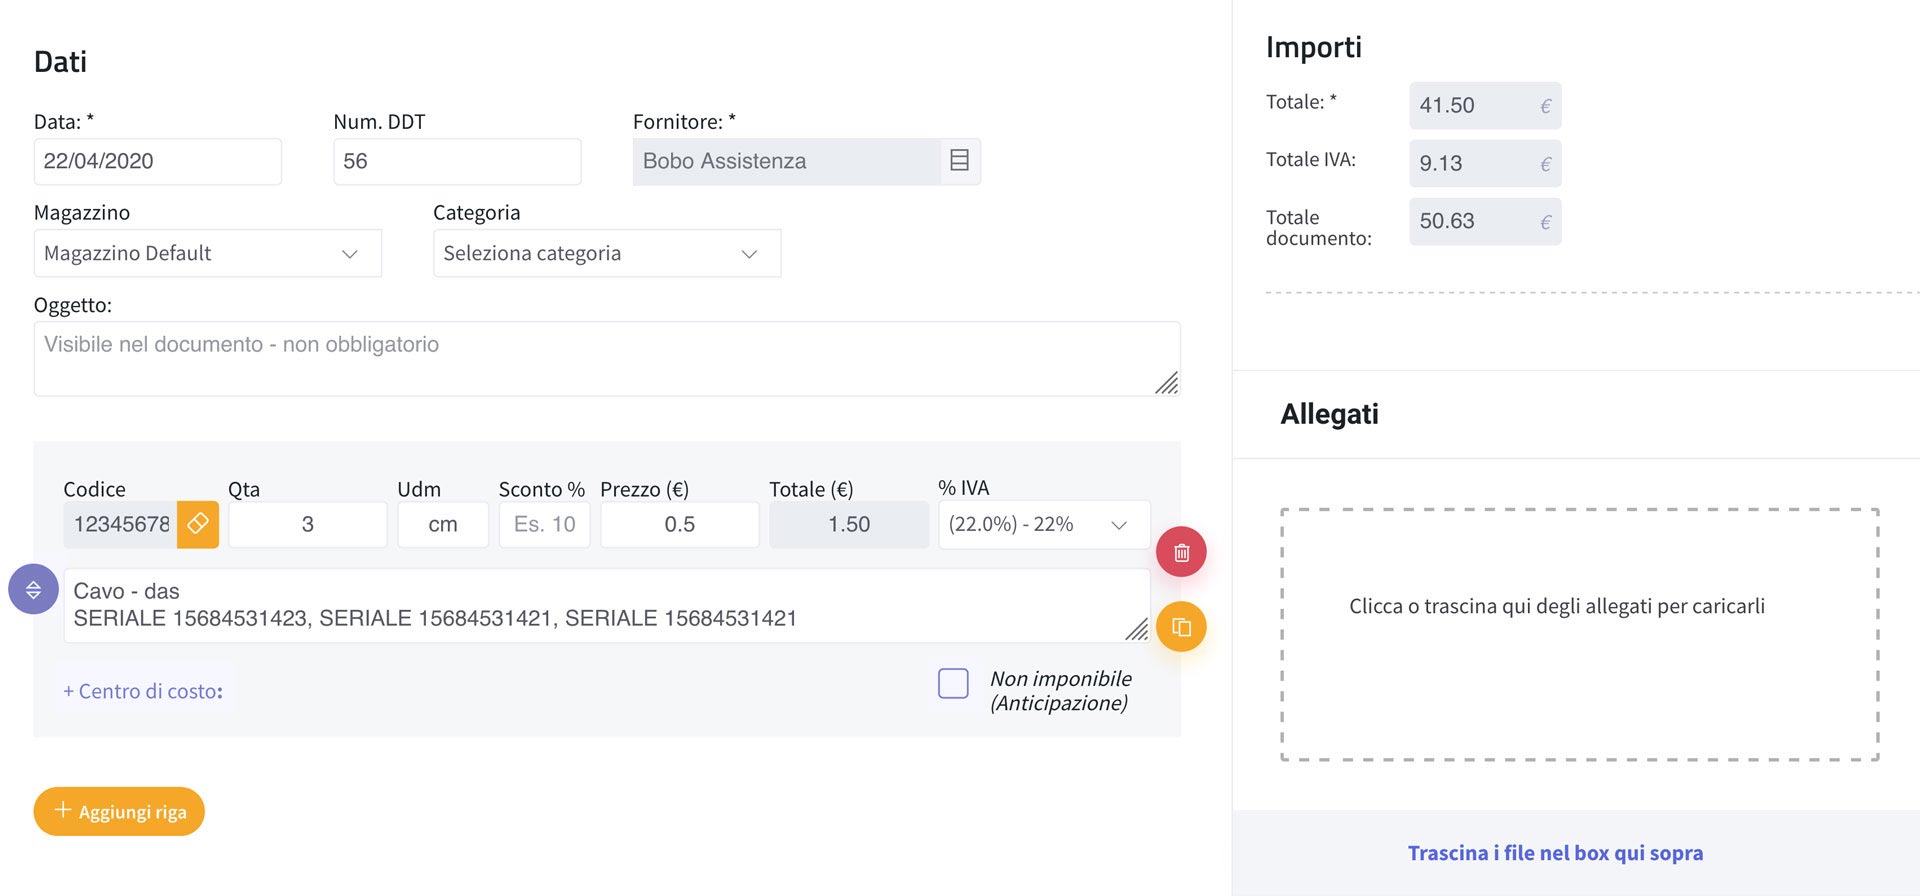This screenshot has width=1920, height=896.
Task: Open the % IVA 22% dropdown
Action: click(x=1044, y=524)
